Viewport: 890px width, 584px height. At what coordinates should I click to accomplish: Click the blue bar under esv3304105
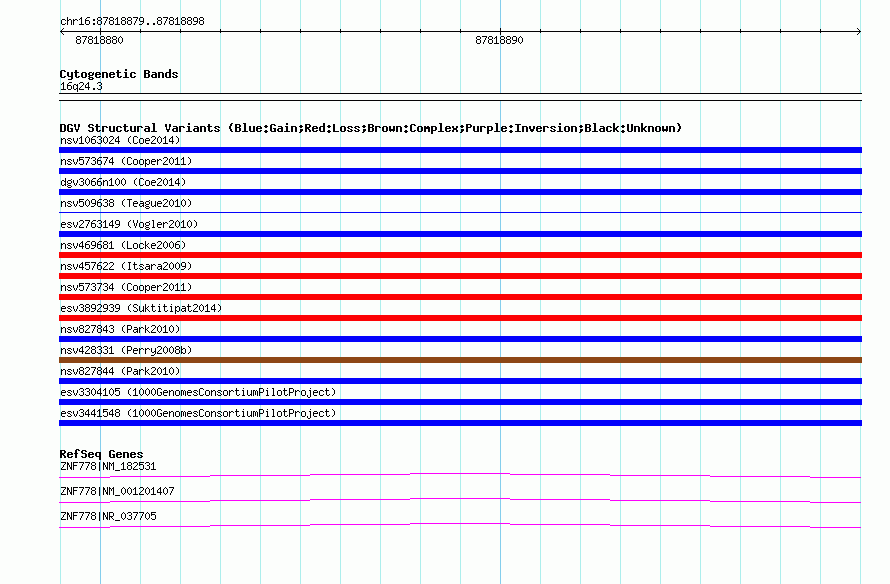point(460,402)
